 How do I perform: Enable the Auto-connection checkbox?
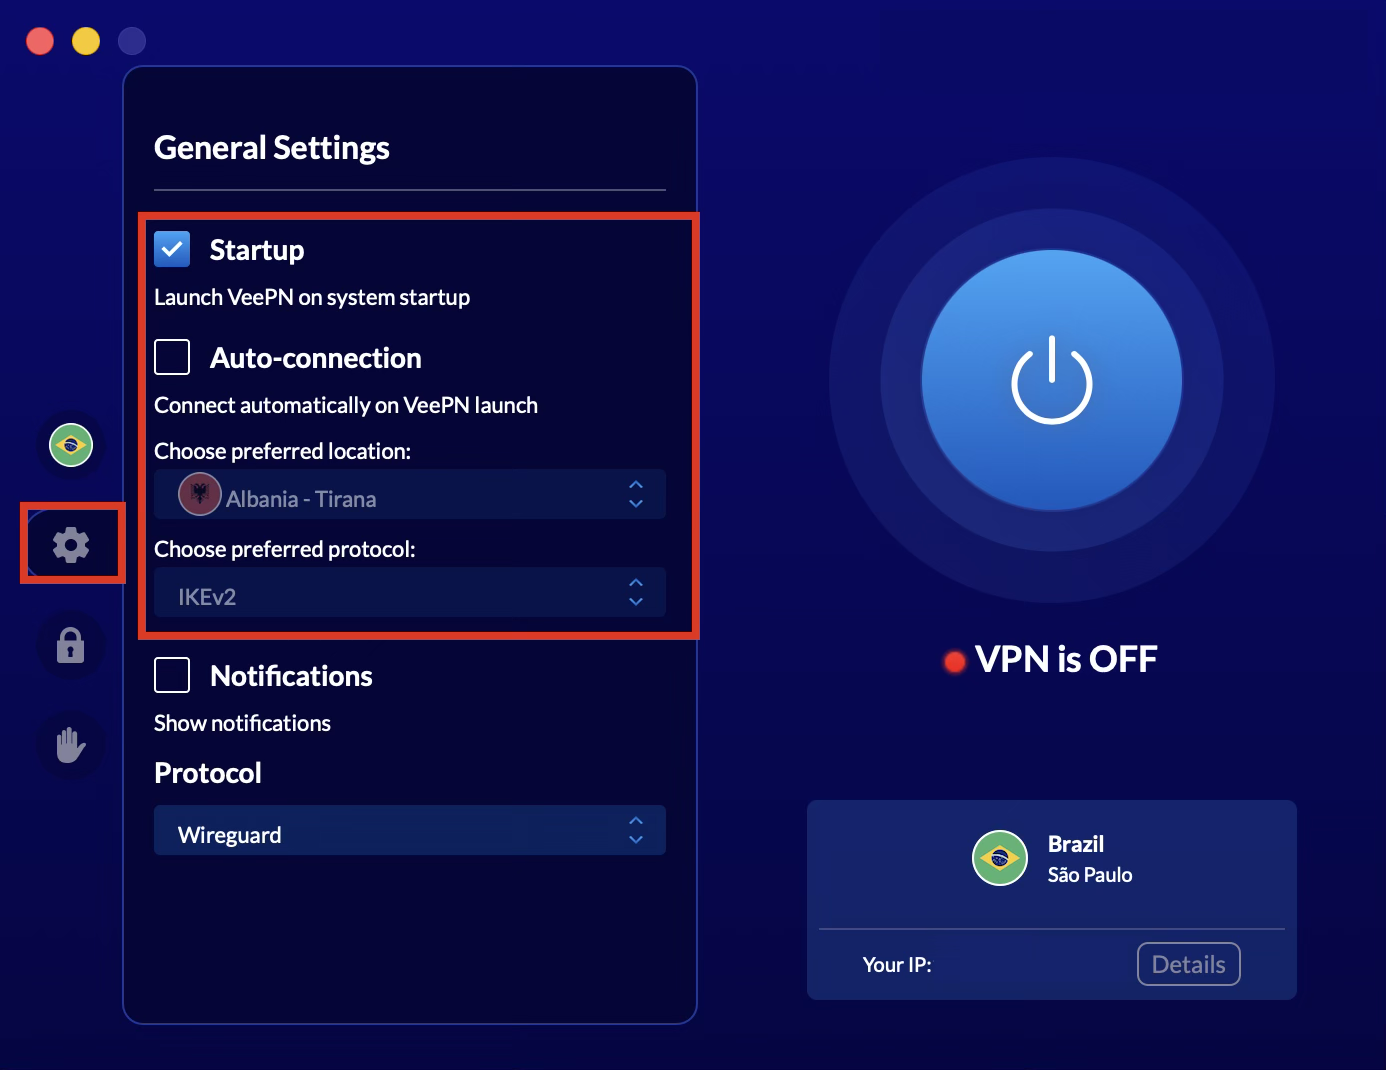tap(171, 357)
